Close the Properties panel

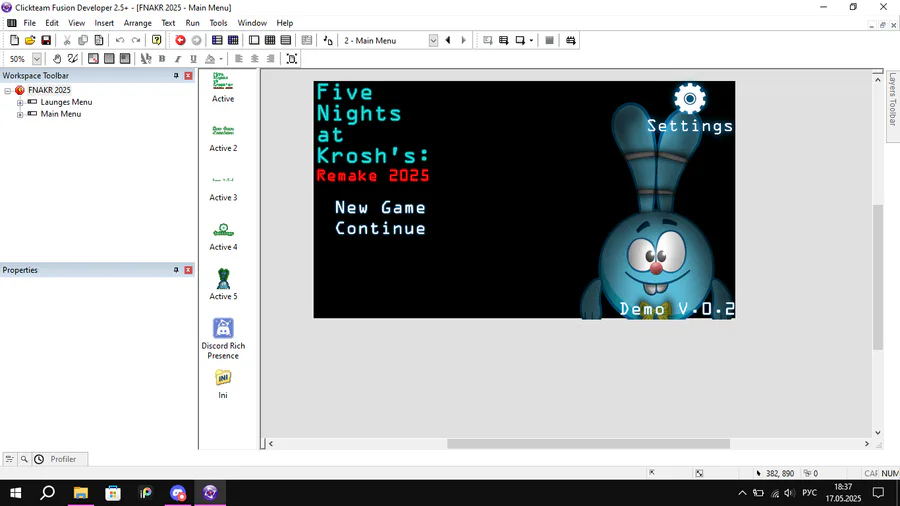[x=188, y=270]
